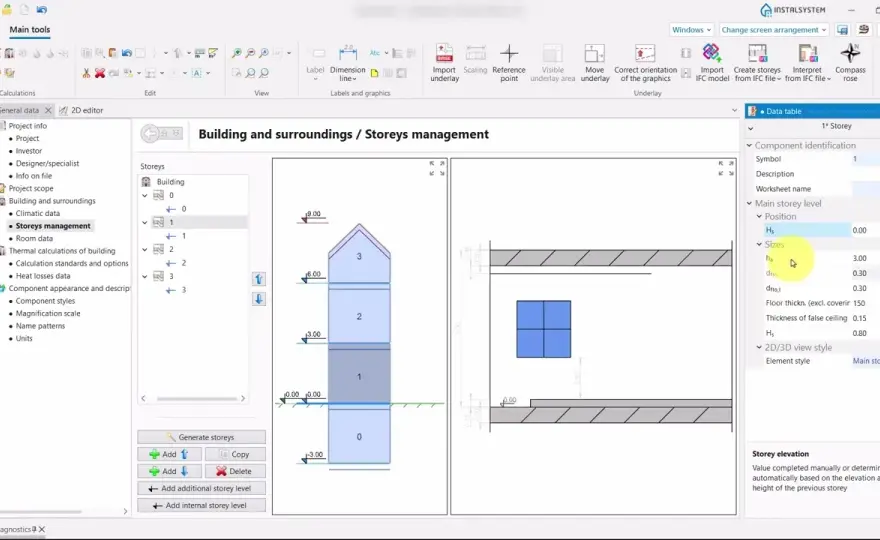Insert a Compass rose
The image size is (880, 540).
tap(850, 63)
